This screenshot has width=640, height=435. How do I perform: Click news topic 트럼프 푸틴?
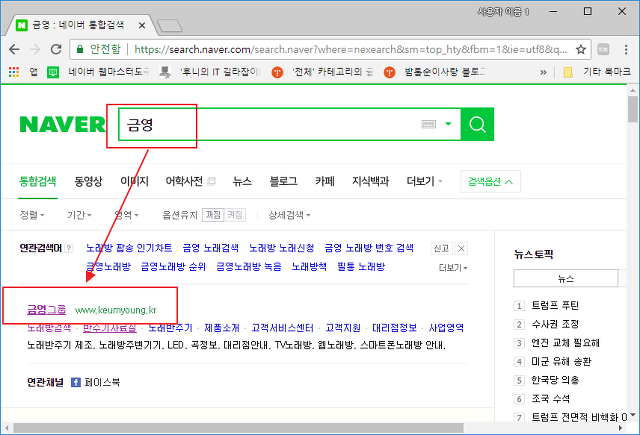point(555,305)
